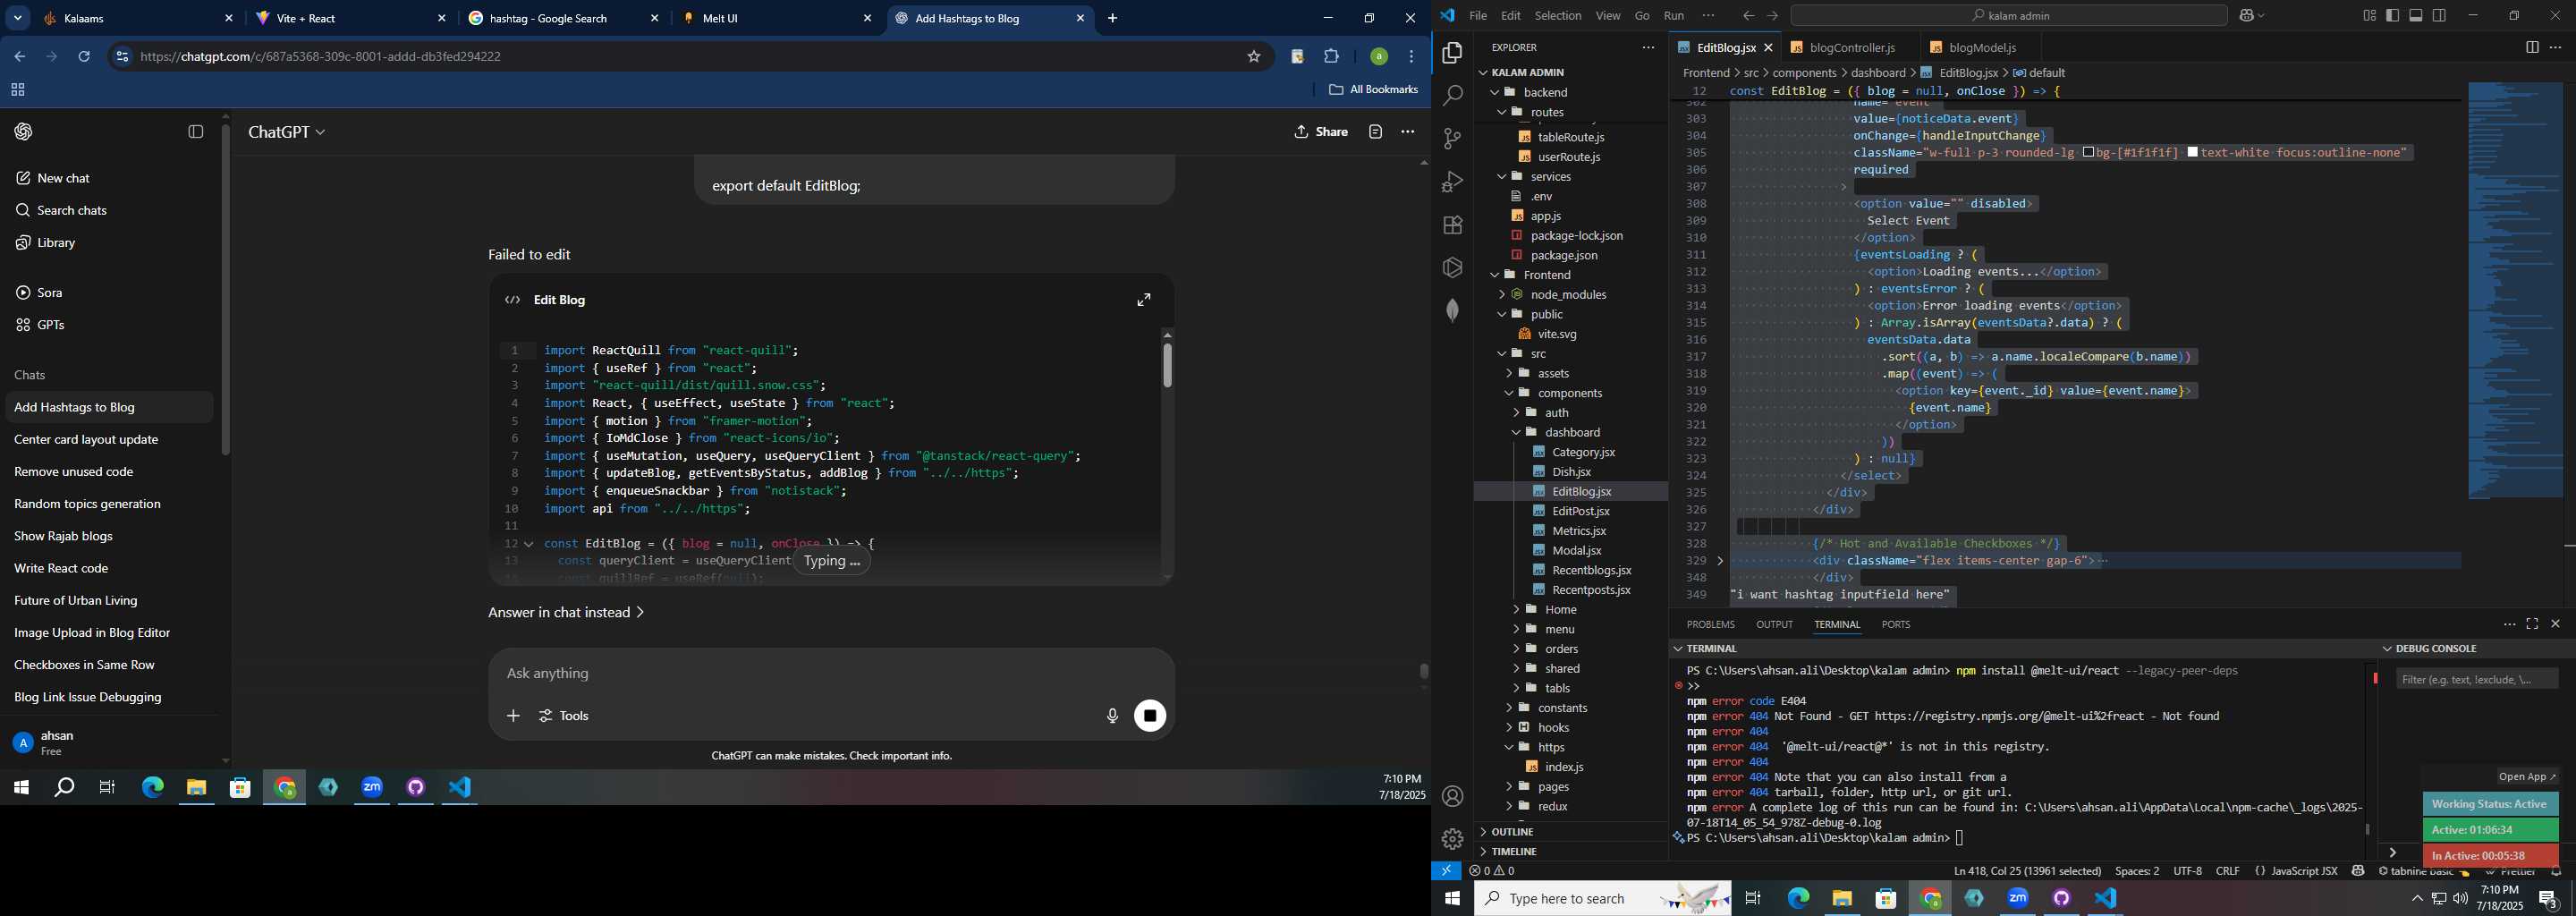Click JavaScript JSX language mode in status bar
This screenshot has width=2576, height=916.
(x=2304, y=871)
